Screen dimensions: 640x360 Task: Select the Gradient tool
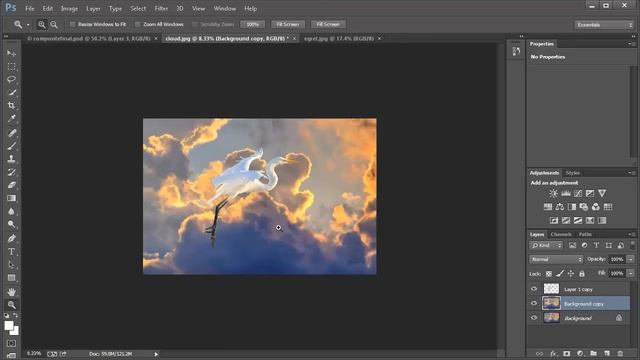[x=11, y=198]
